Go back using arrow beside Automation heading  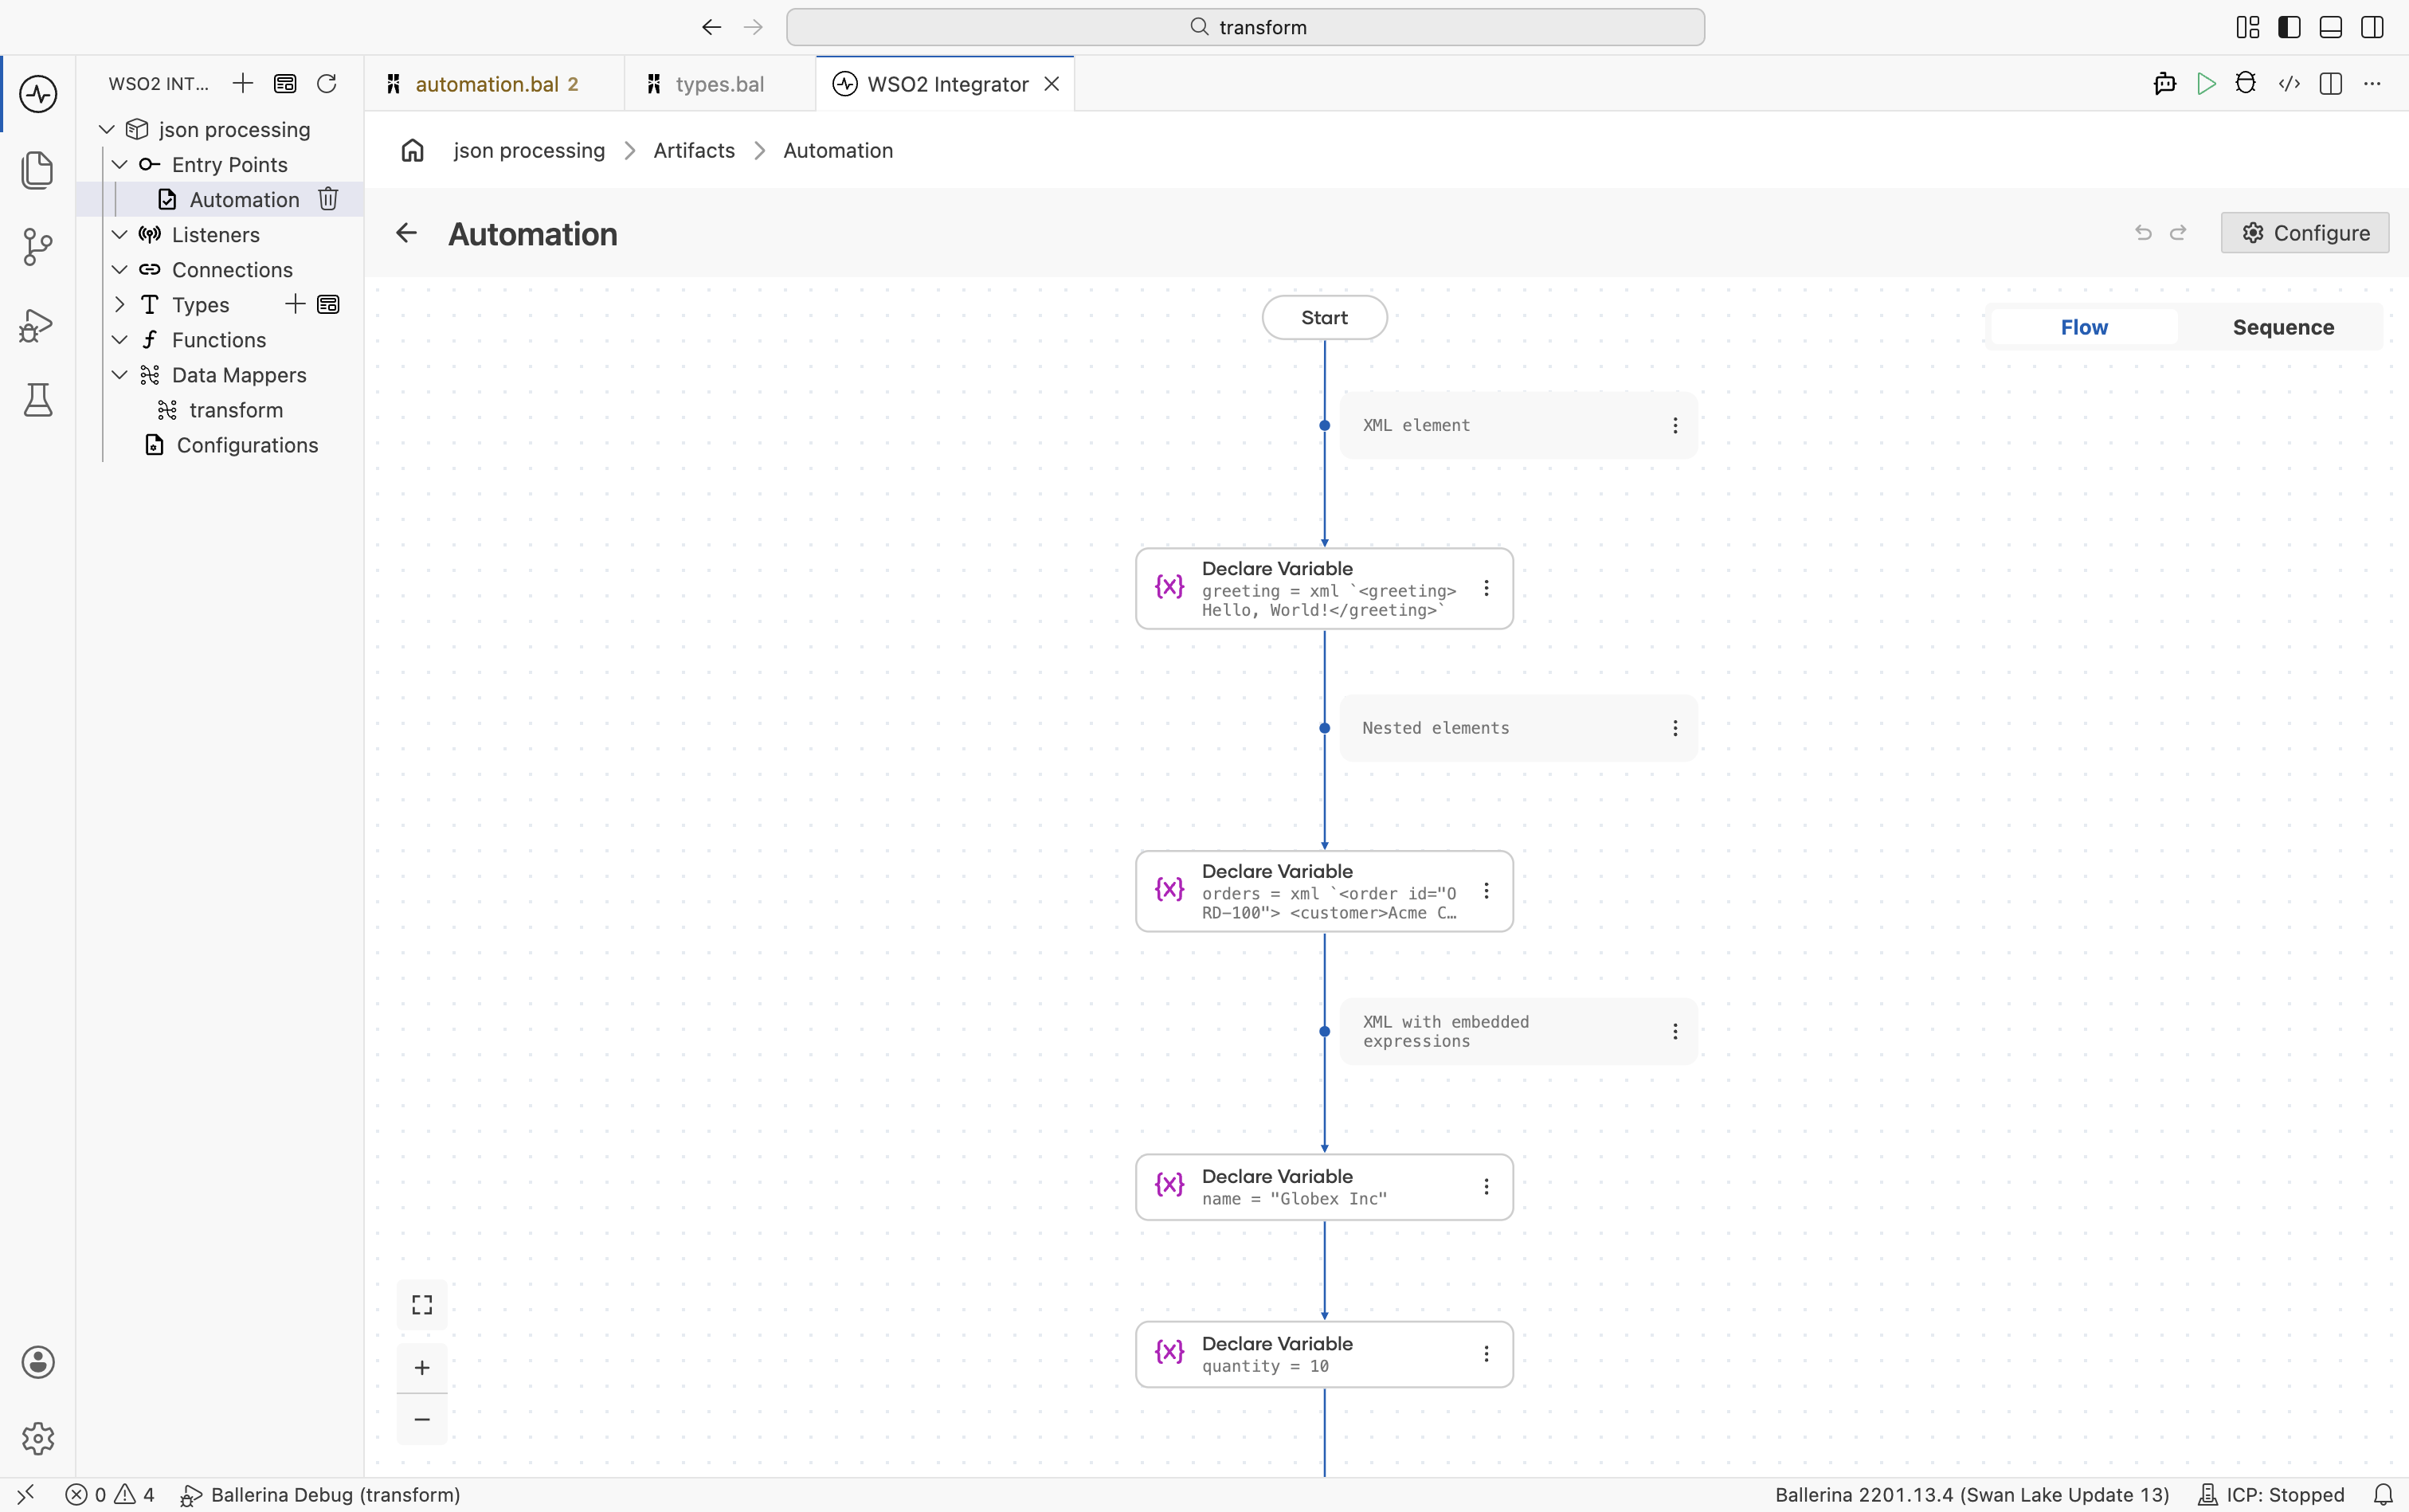(406, 233)
